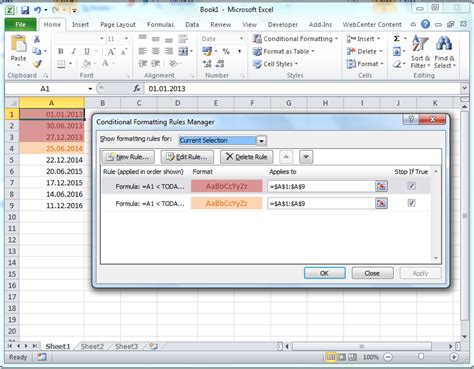The height and width of the screenshot is (369, 474).
Task: Switch to the Data tab
Action: click(x=192, y=25)
